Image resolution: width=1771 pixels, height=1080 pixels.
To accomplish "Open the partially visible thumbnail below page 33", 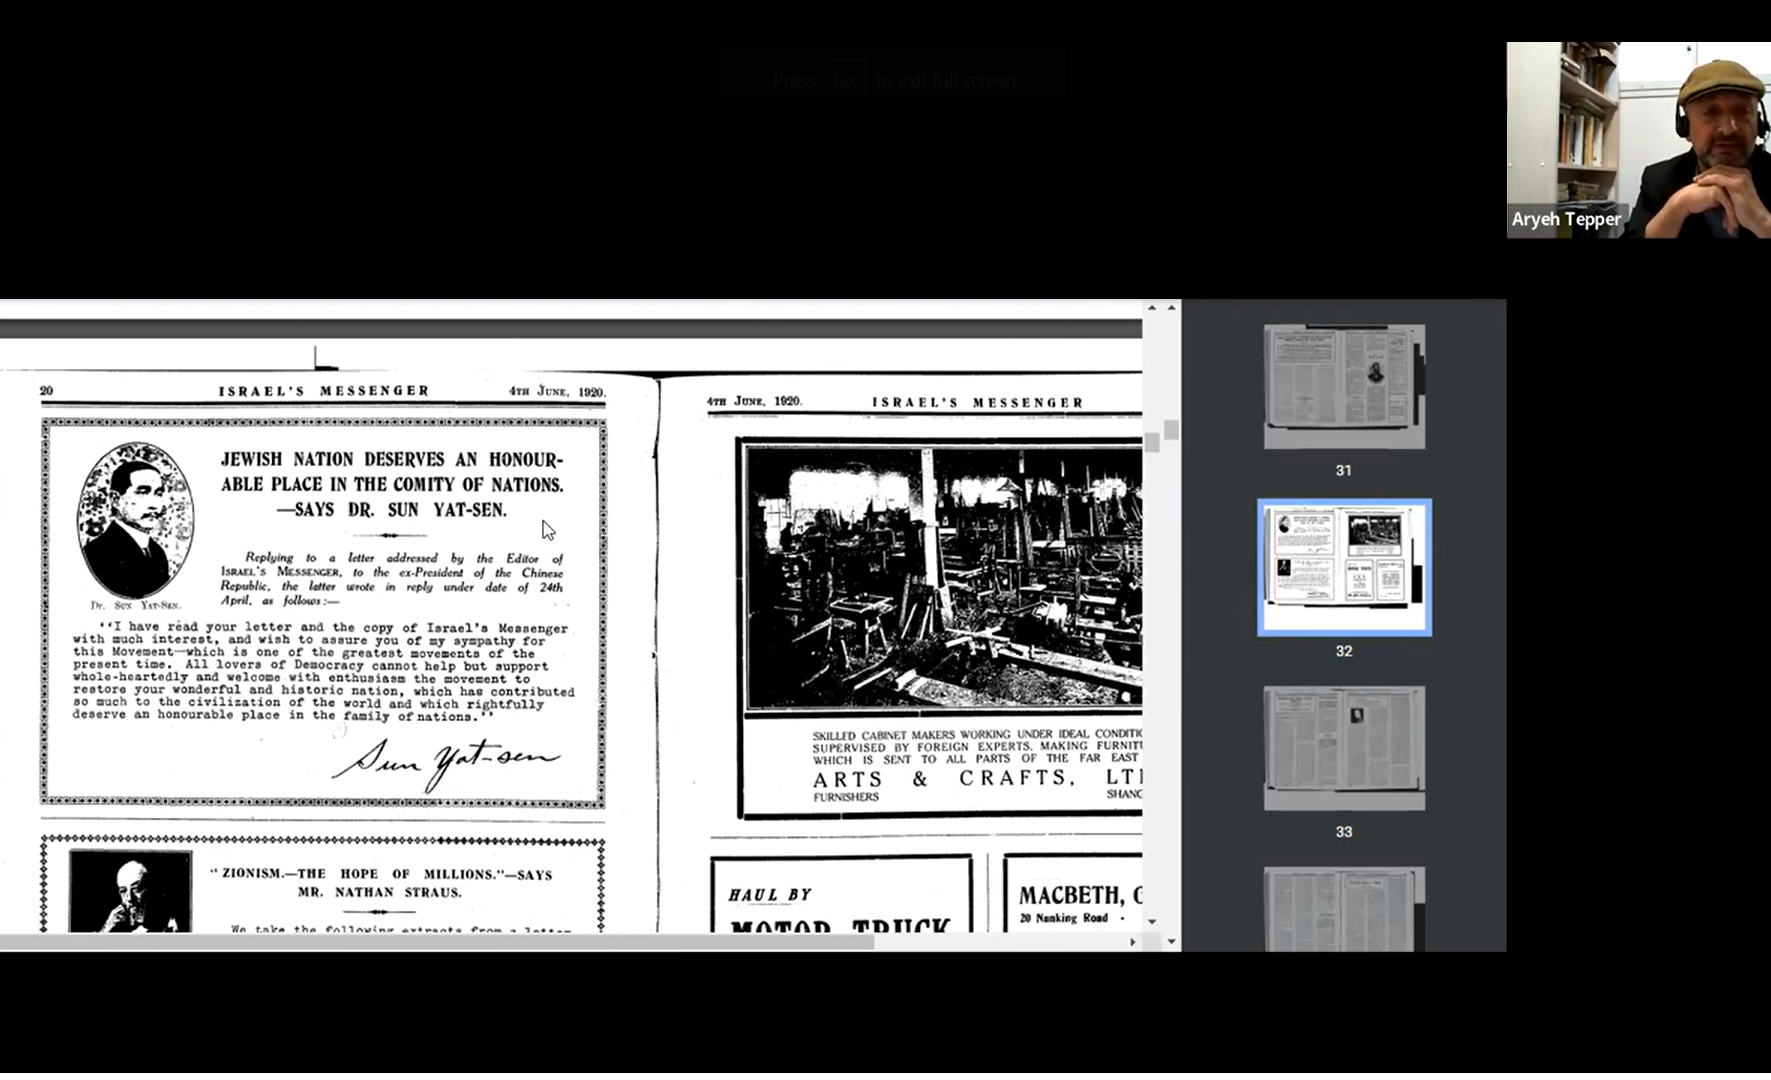I will [1343, 908].
